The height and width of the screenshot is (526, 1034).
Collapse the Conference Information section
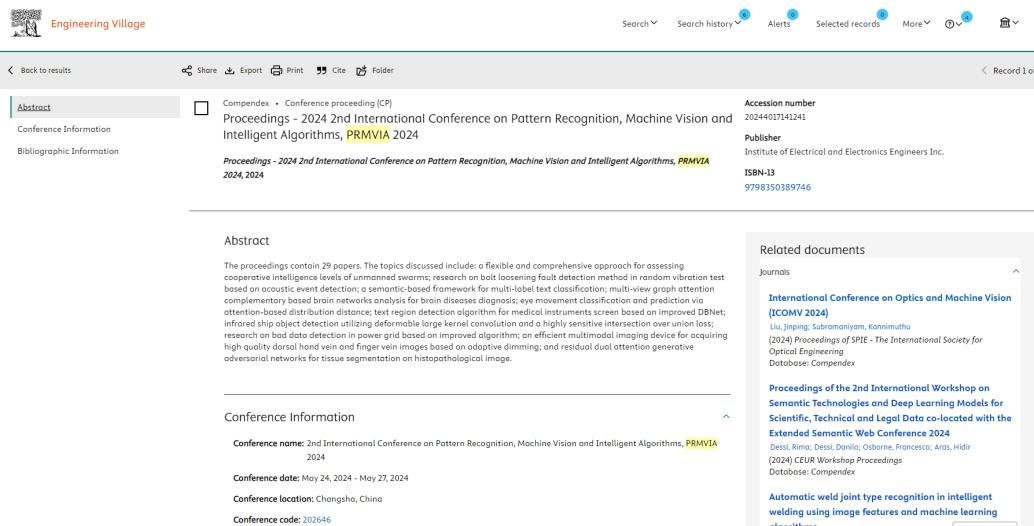click(x=726, y=416)
